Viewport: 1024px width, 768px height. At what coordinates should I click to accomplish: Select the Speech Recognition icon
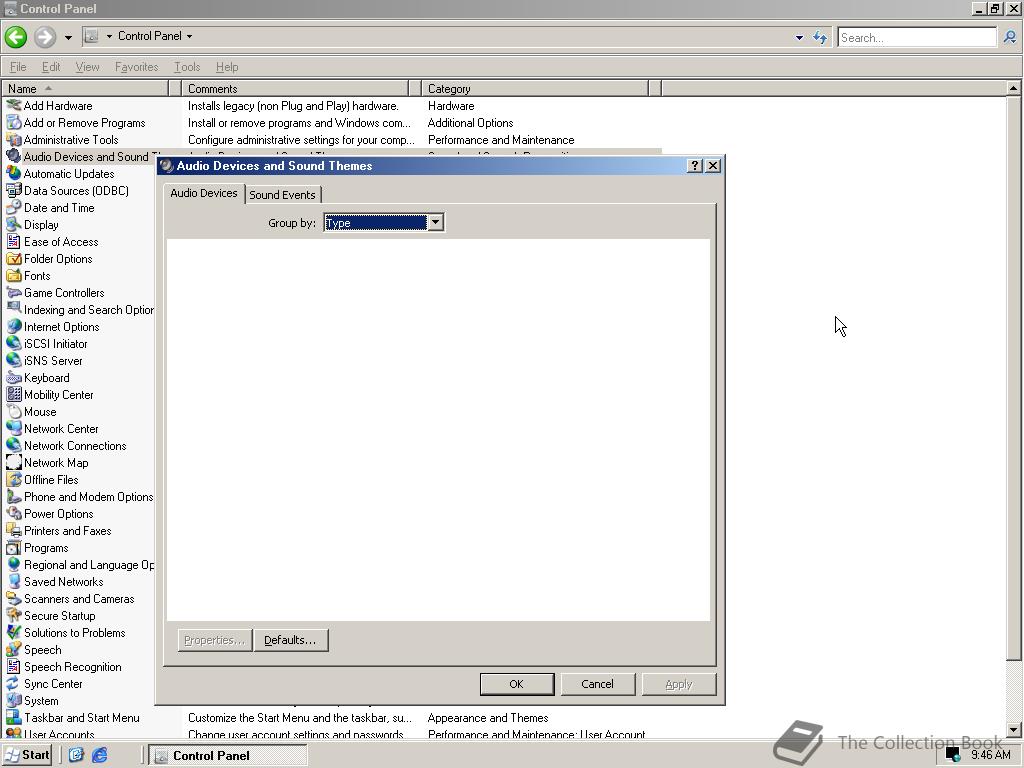[14, 666]
